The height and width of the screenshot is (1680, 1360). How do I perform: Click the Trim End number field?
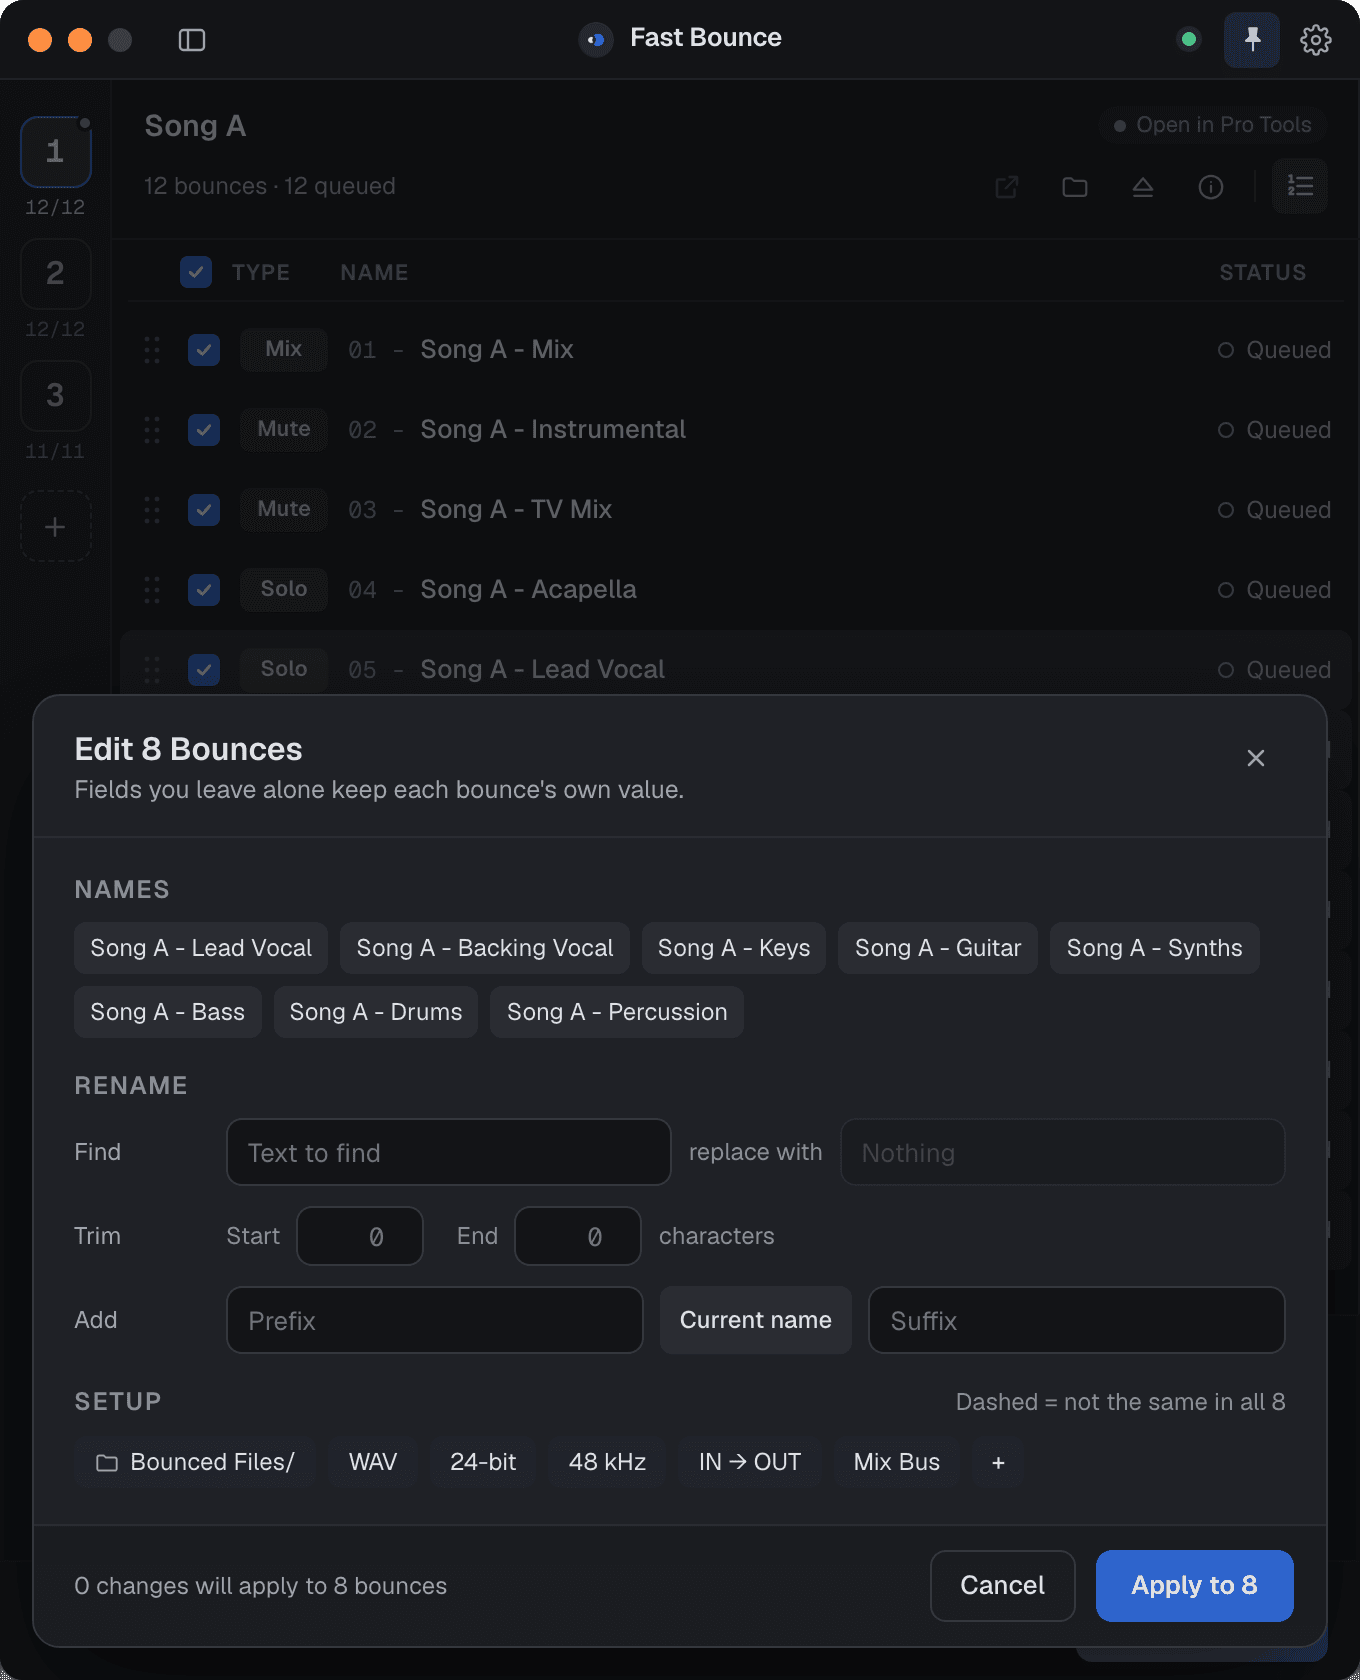578,1236
